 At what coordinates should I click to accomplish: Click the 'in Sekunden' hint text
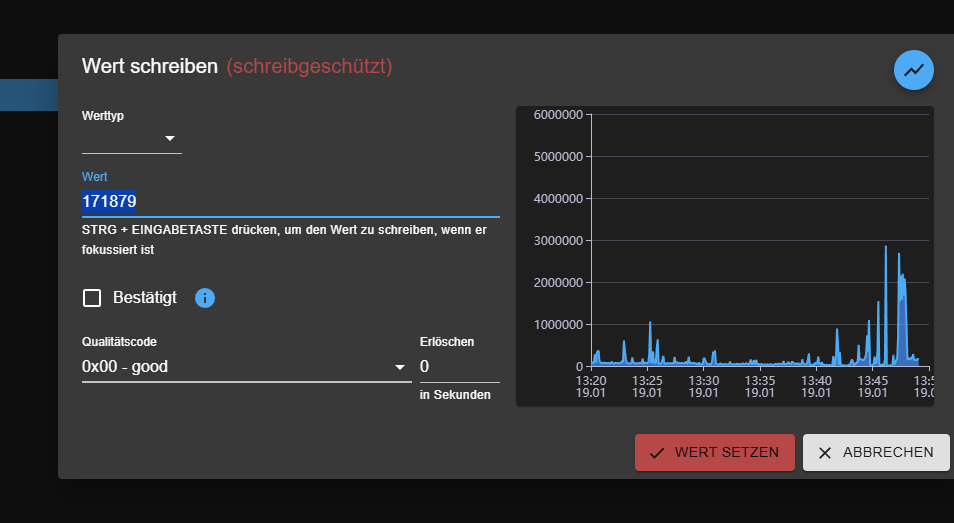[455, 395]
